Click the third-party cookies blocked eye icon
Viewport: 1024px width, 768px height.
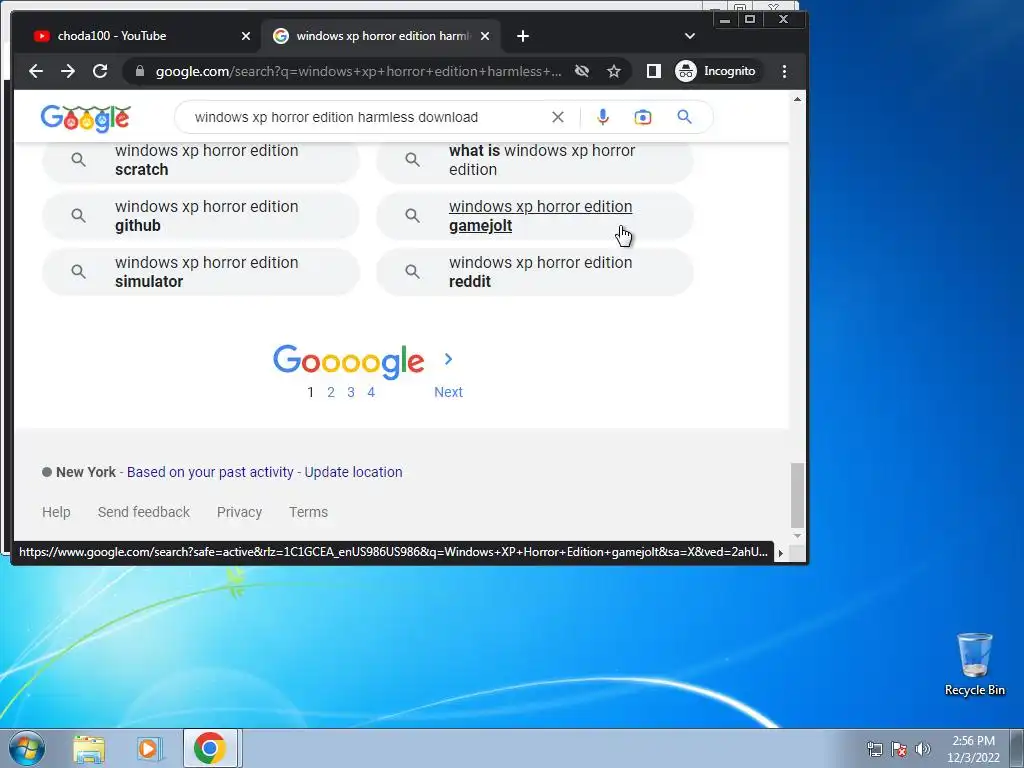(581, 71)
